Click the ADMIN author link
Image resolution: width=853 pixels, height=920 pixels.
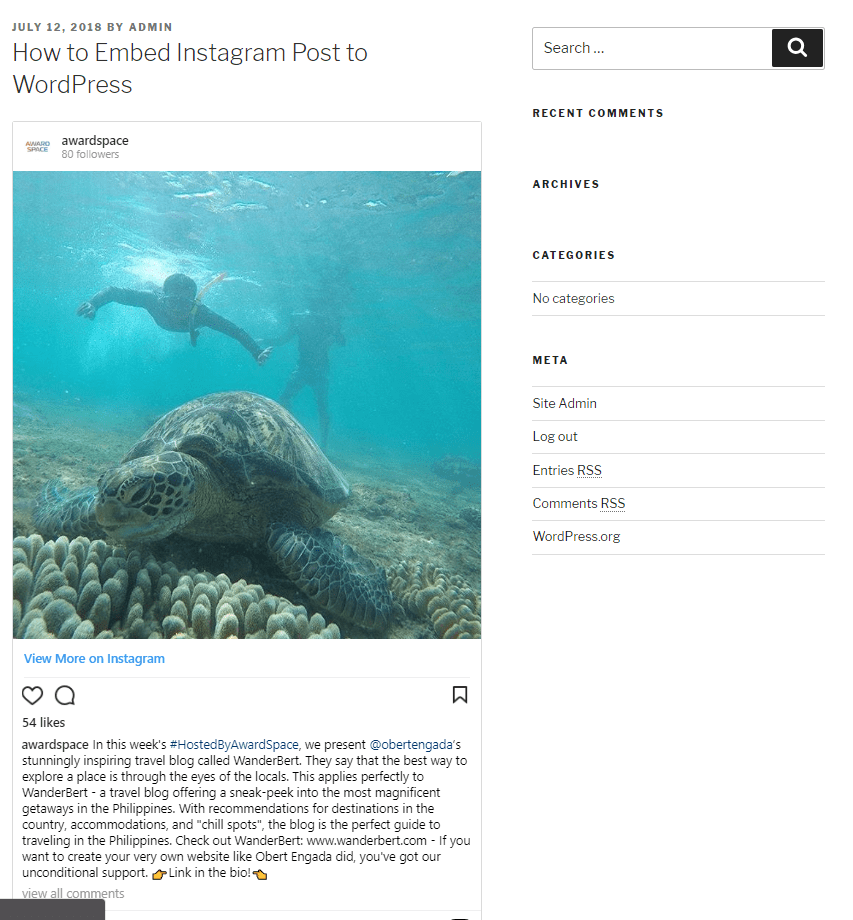pyautogui.click(x=151, y=27)
